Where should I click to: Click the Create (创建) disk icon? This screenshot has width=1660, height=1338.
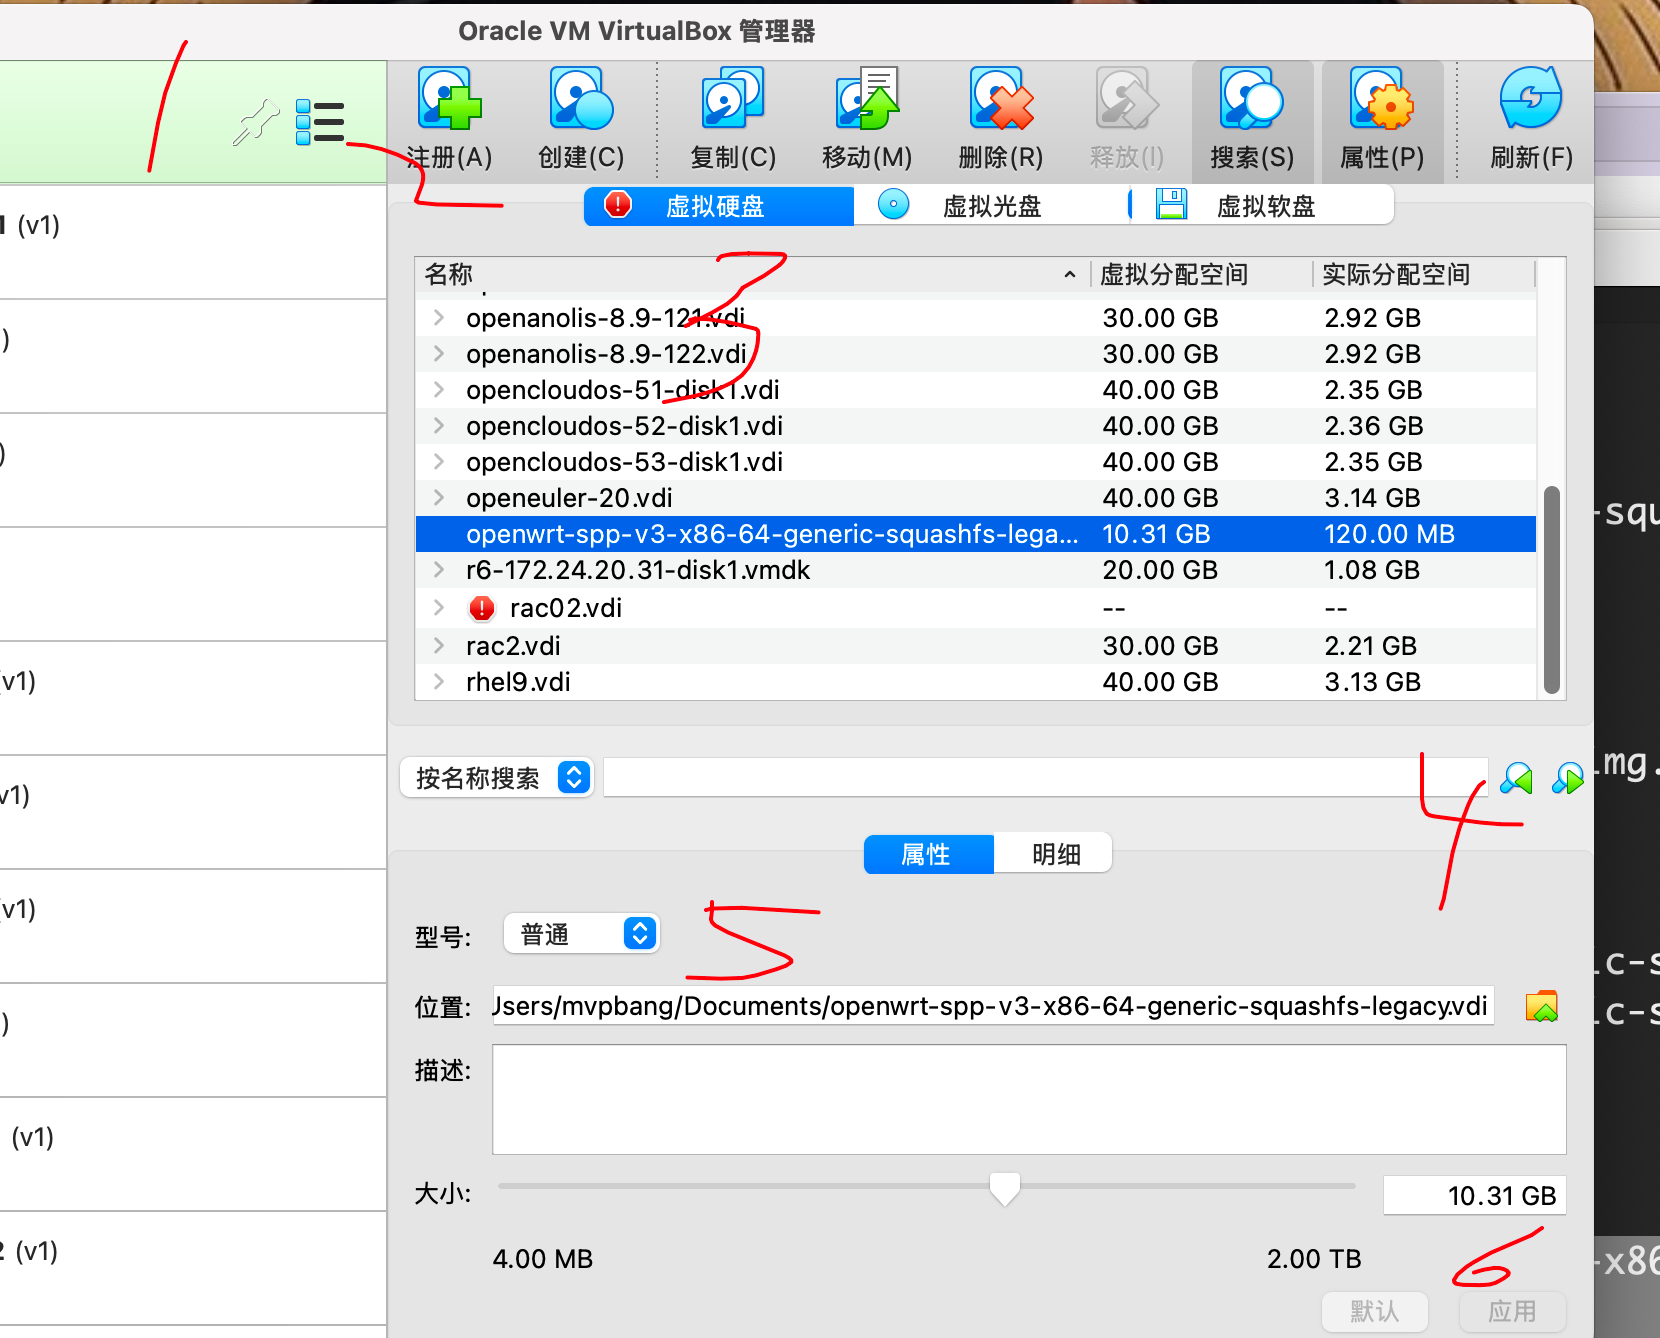coord(581,101)
